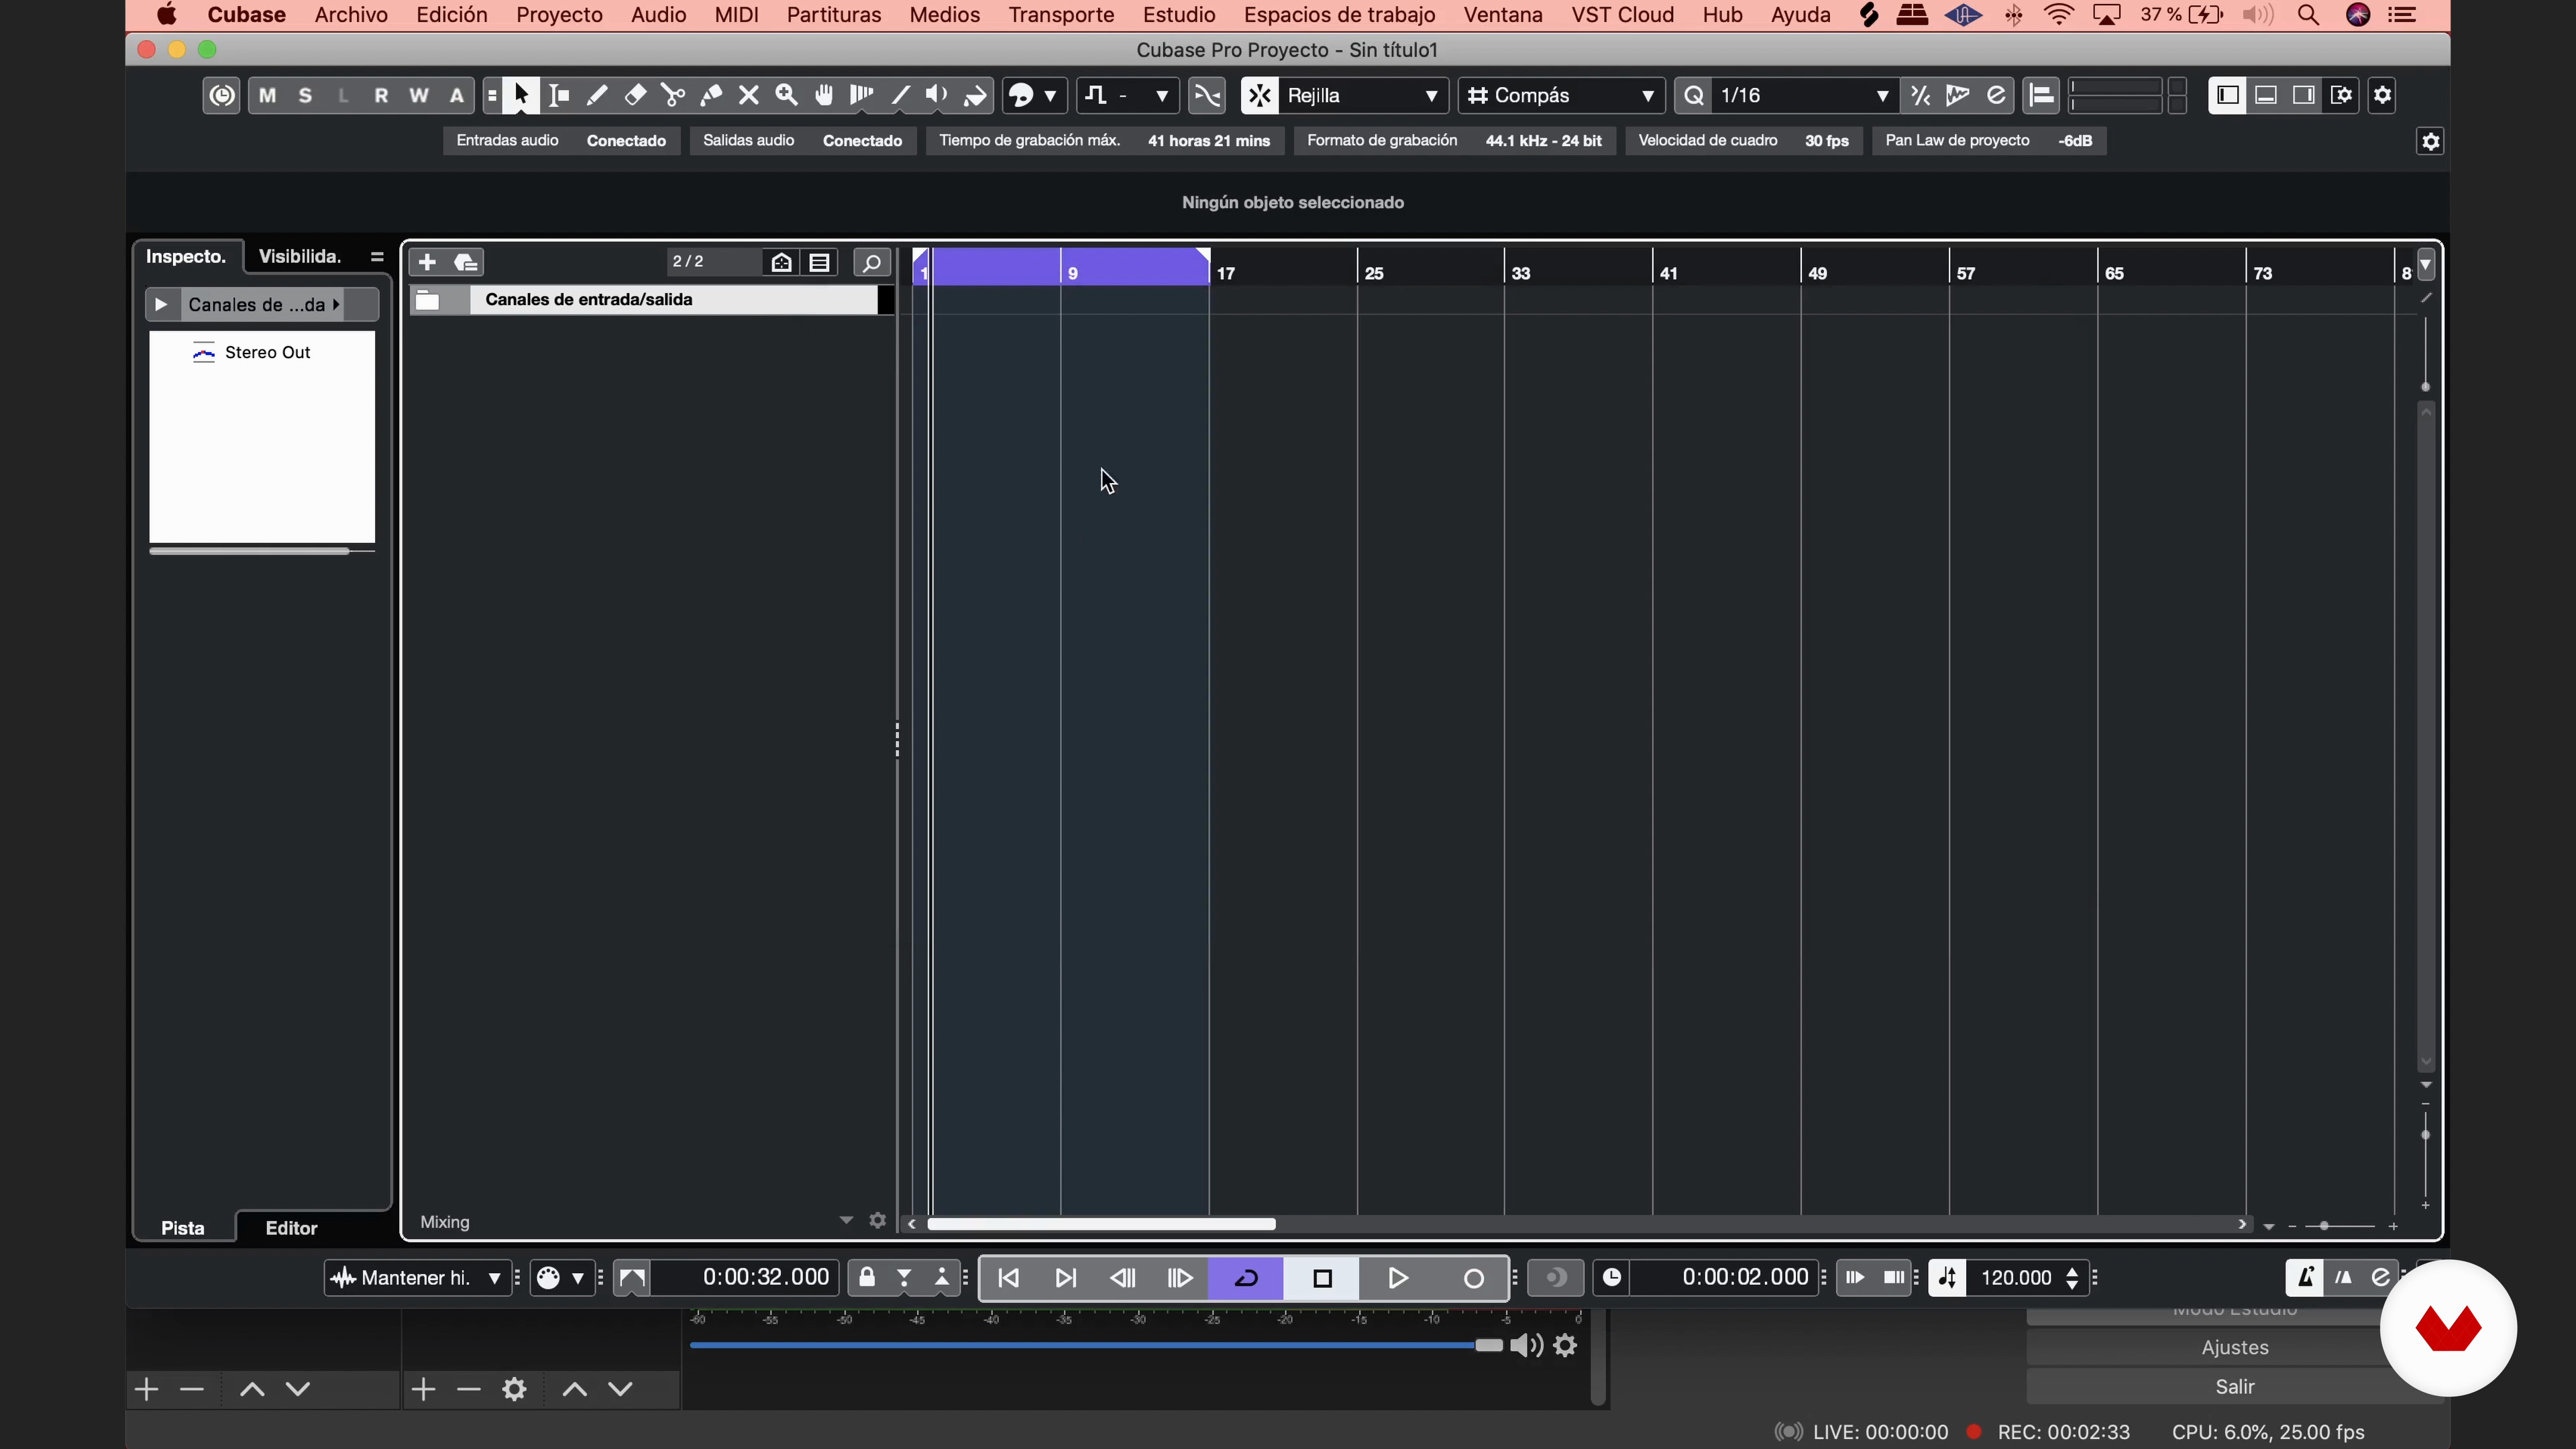Click the Forward transport button
This screenshot has height=1449, width=2576.
pyautogui.click(x=1180, y=1278)
